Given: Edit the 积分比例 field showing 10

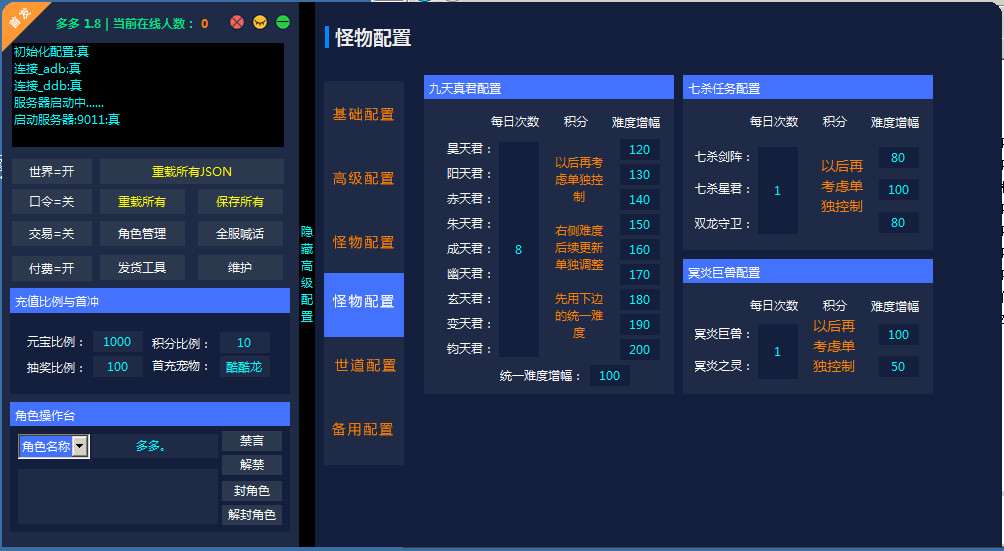Looking at the screenshot, I should 244,342.
